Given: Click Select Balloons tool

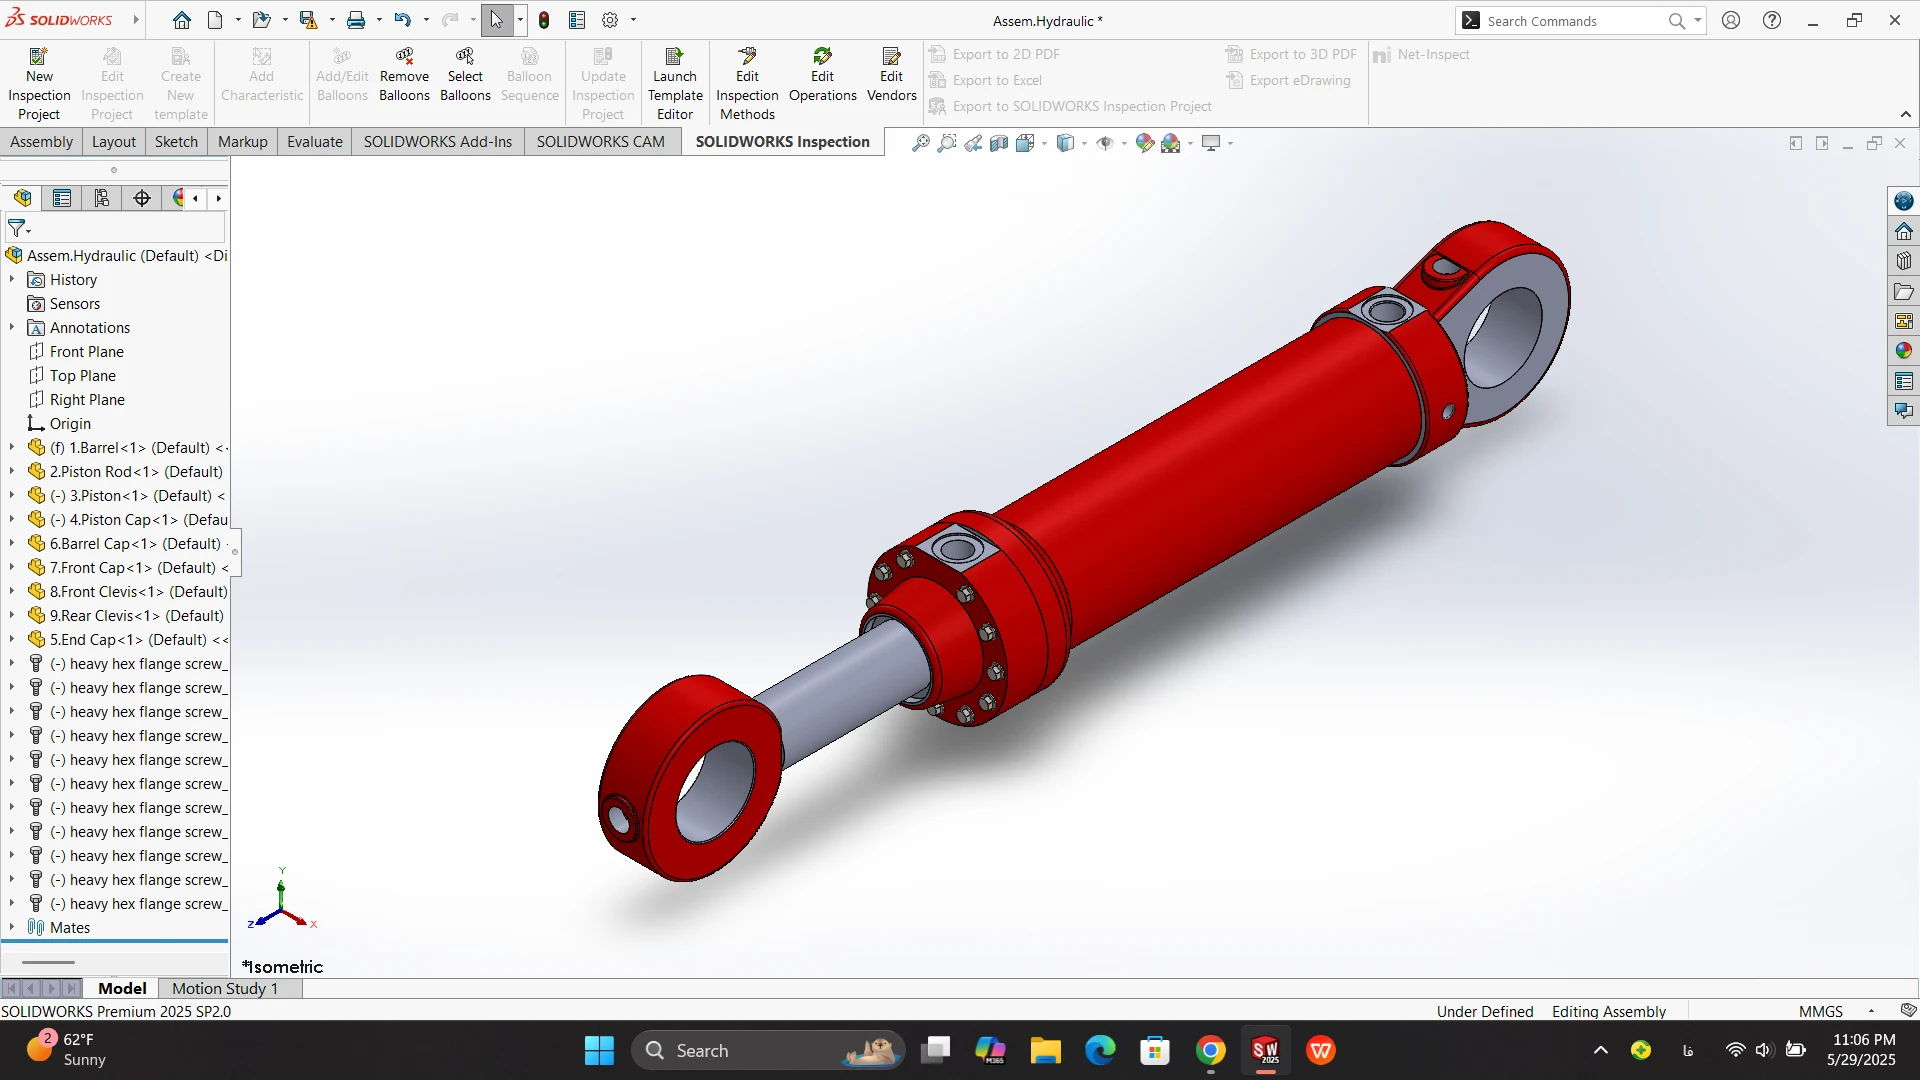Looking at the screenshot, I should pyautogui.click(x=465, y=75).
